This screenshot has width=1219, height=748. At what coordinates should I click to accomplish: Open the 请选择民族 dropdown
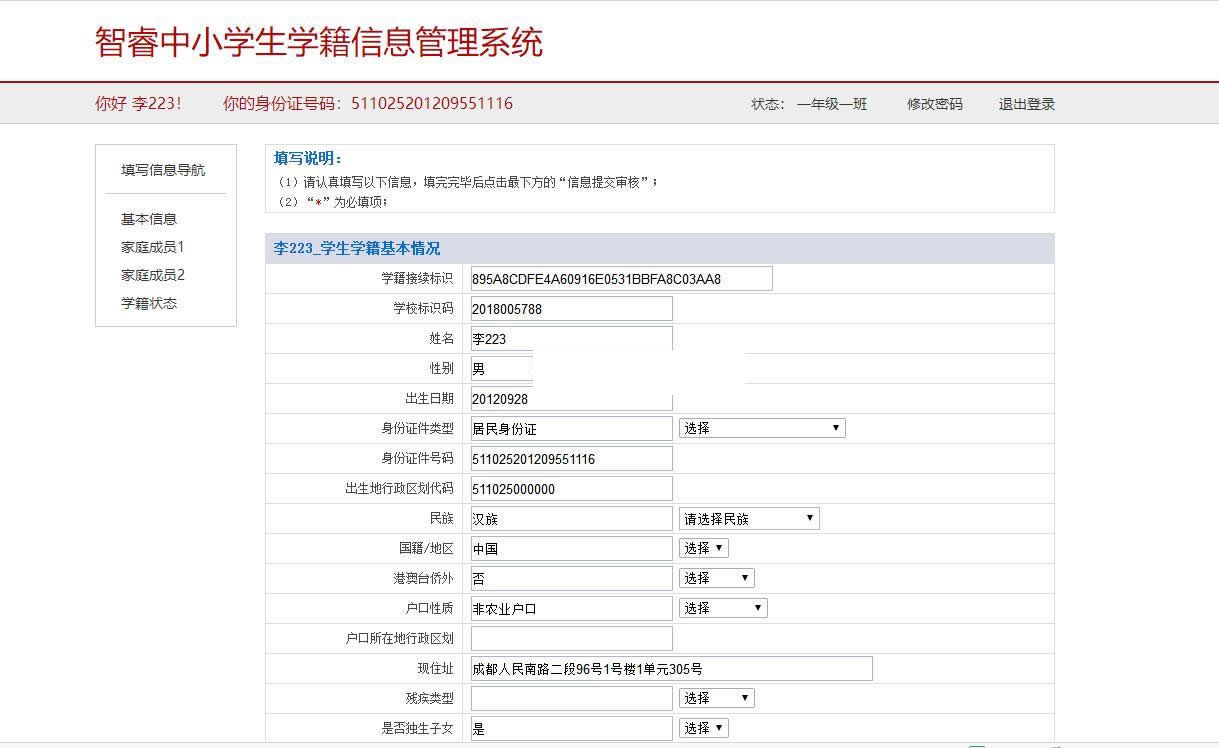pyautogui.click(x=748, y=518)
